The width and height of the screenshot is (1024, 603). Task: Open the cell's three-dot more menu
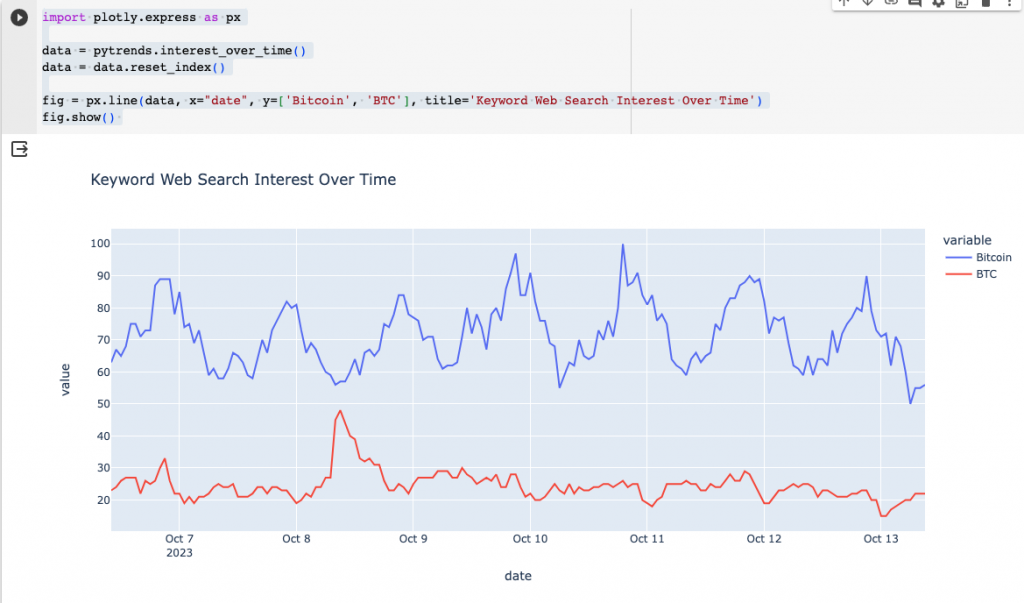click(x=1010, y=3)
